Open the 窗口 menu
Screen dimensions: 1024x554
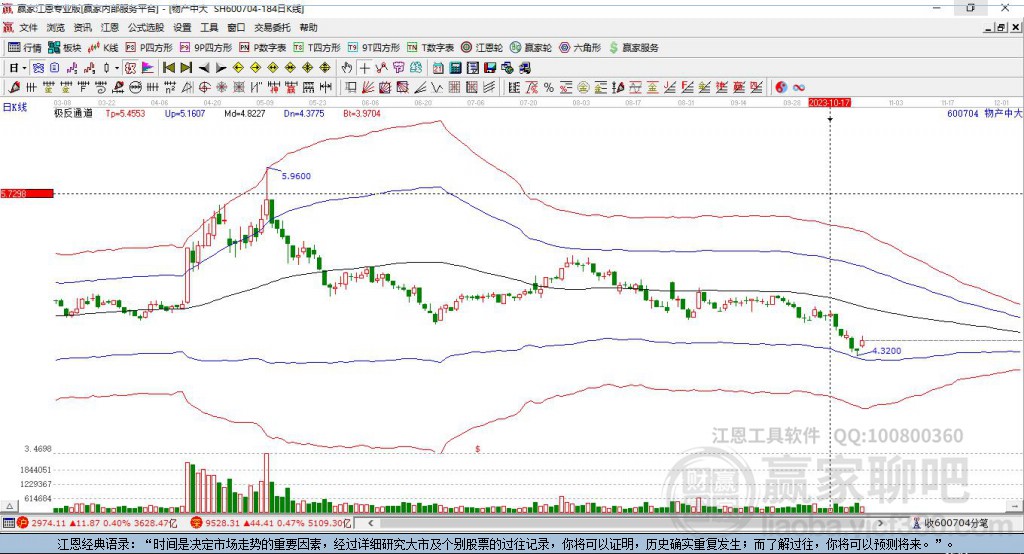[236, 27]
